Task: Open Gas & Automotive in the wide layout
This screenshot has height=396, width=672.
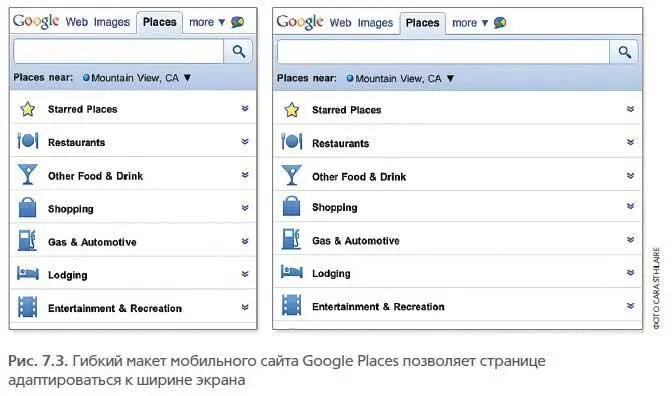Action: tap(457, 240)
